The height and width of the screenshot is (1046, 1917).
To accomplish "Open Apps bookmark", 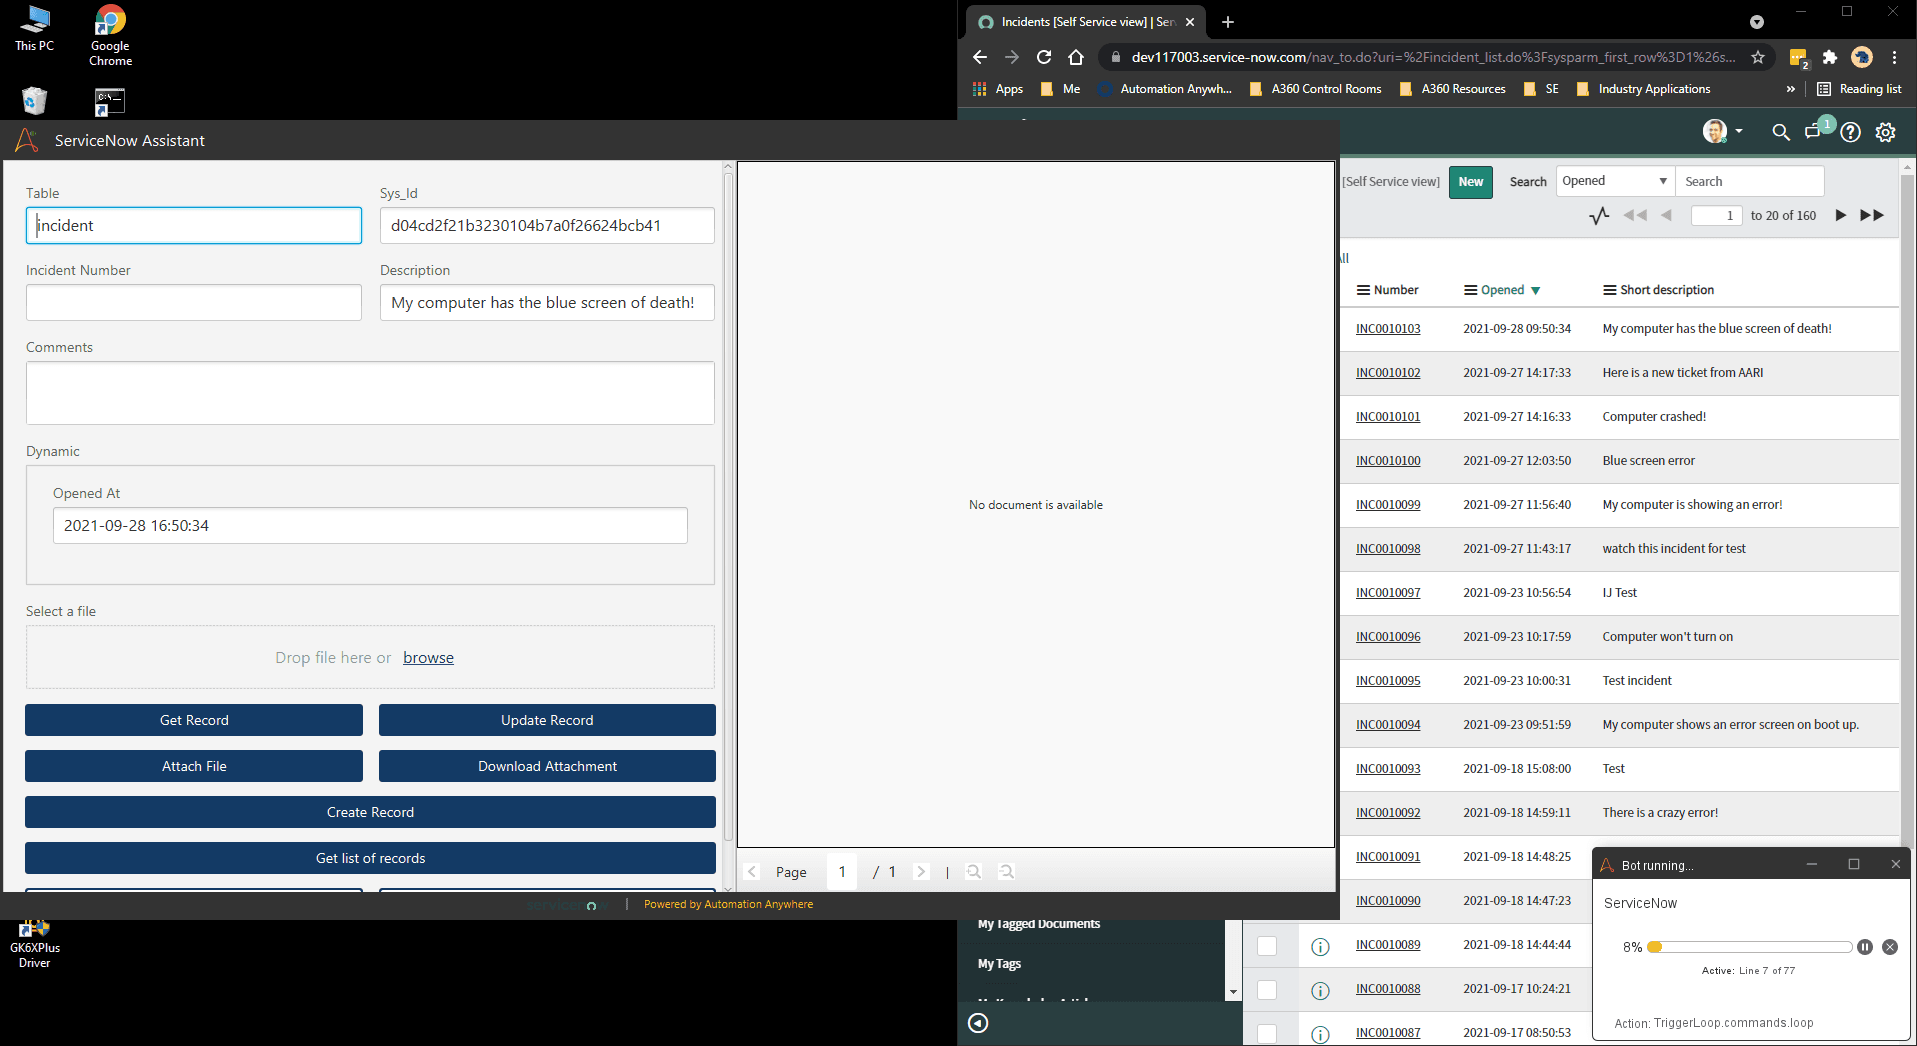I will pyautogui.click(x=998, y=89).
